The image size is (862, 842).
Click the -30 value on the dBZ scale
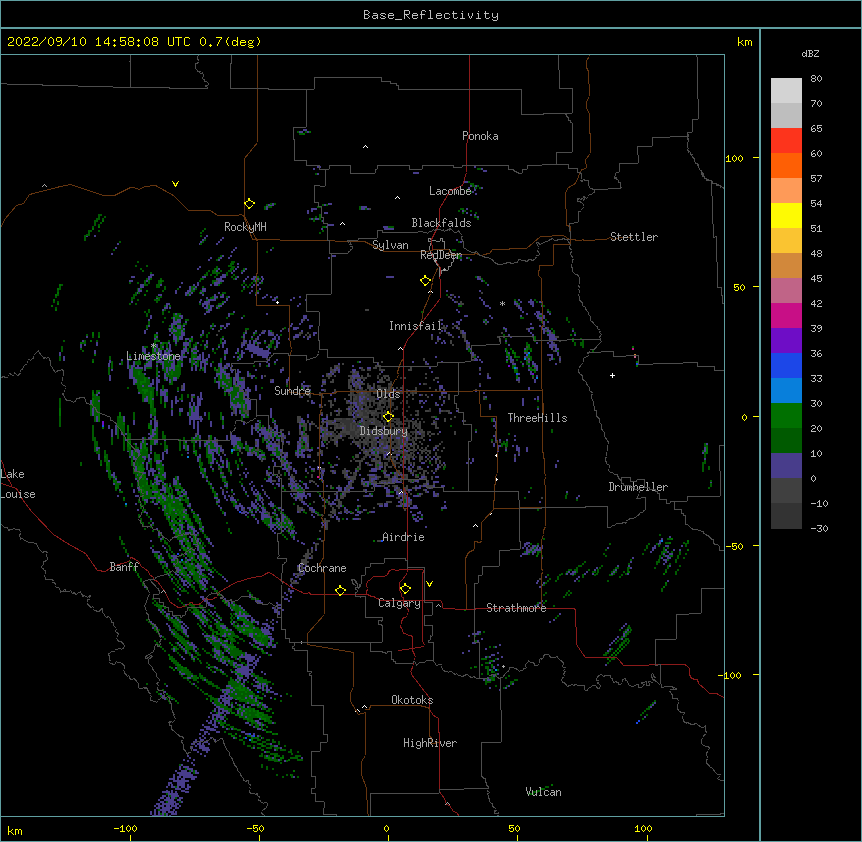pos(819,529)
